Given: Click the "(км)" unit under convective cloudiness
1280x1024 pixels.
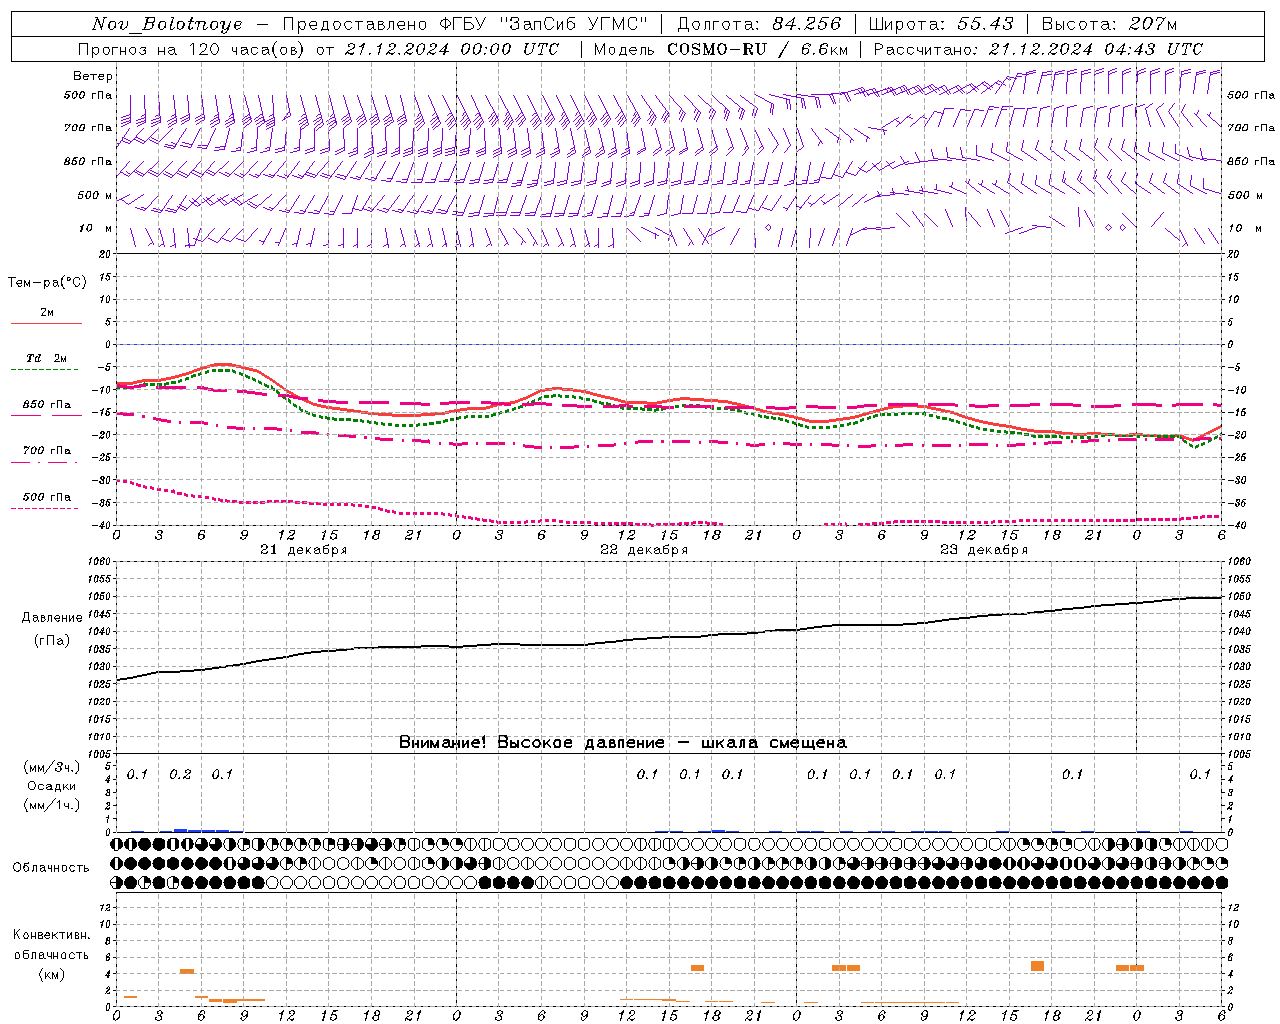Looking at the screenshot, I should (52, 974).
